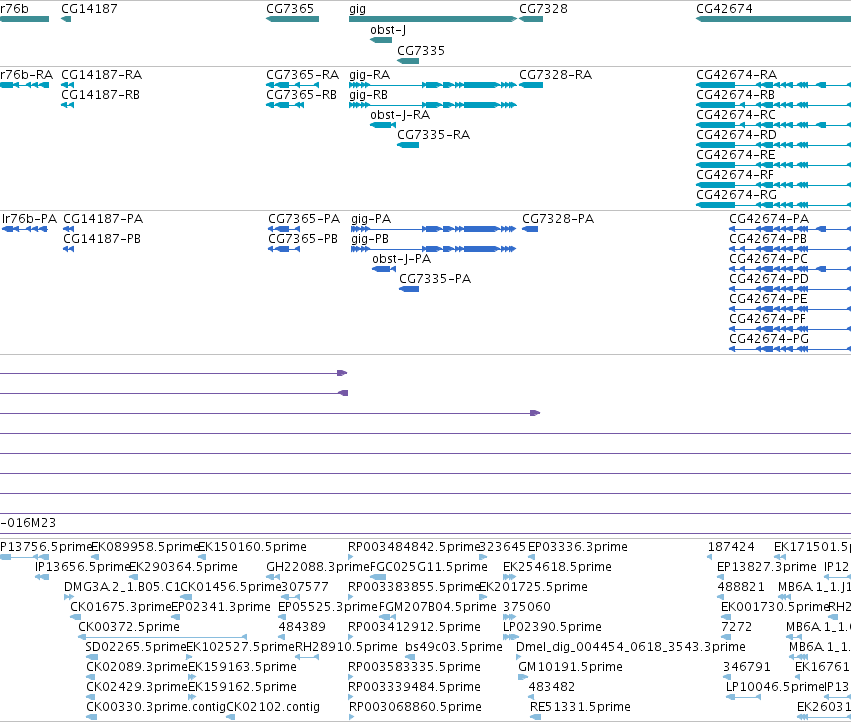Select the CG7328 gene label
This screenshot has width=851, height=722.
(543, 9)
